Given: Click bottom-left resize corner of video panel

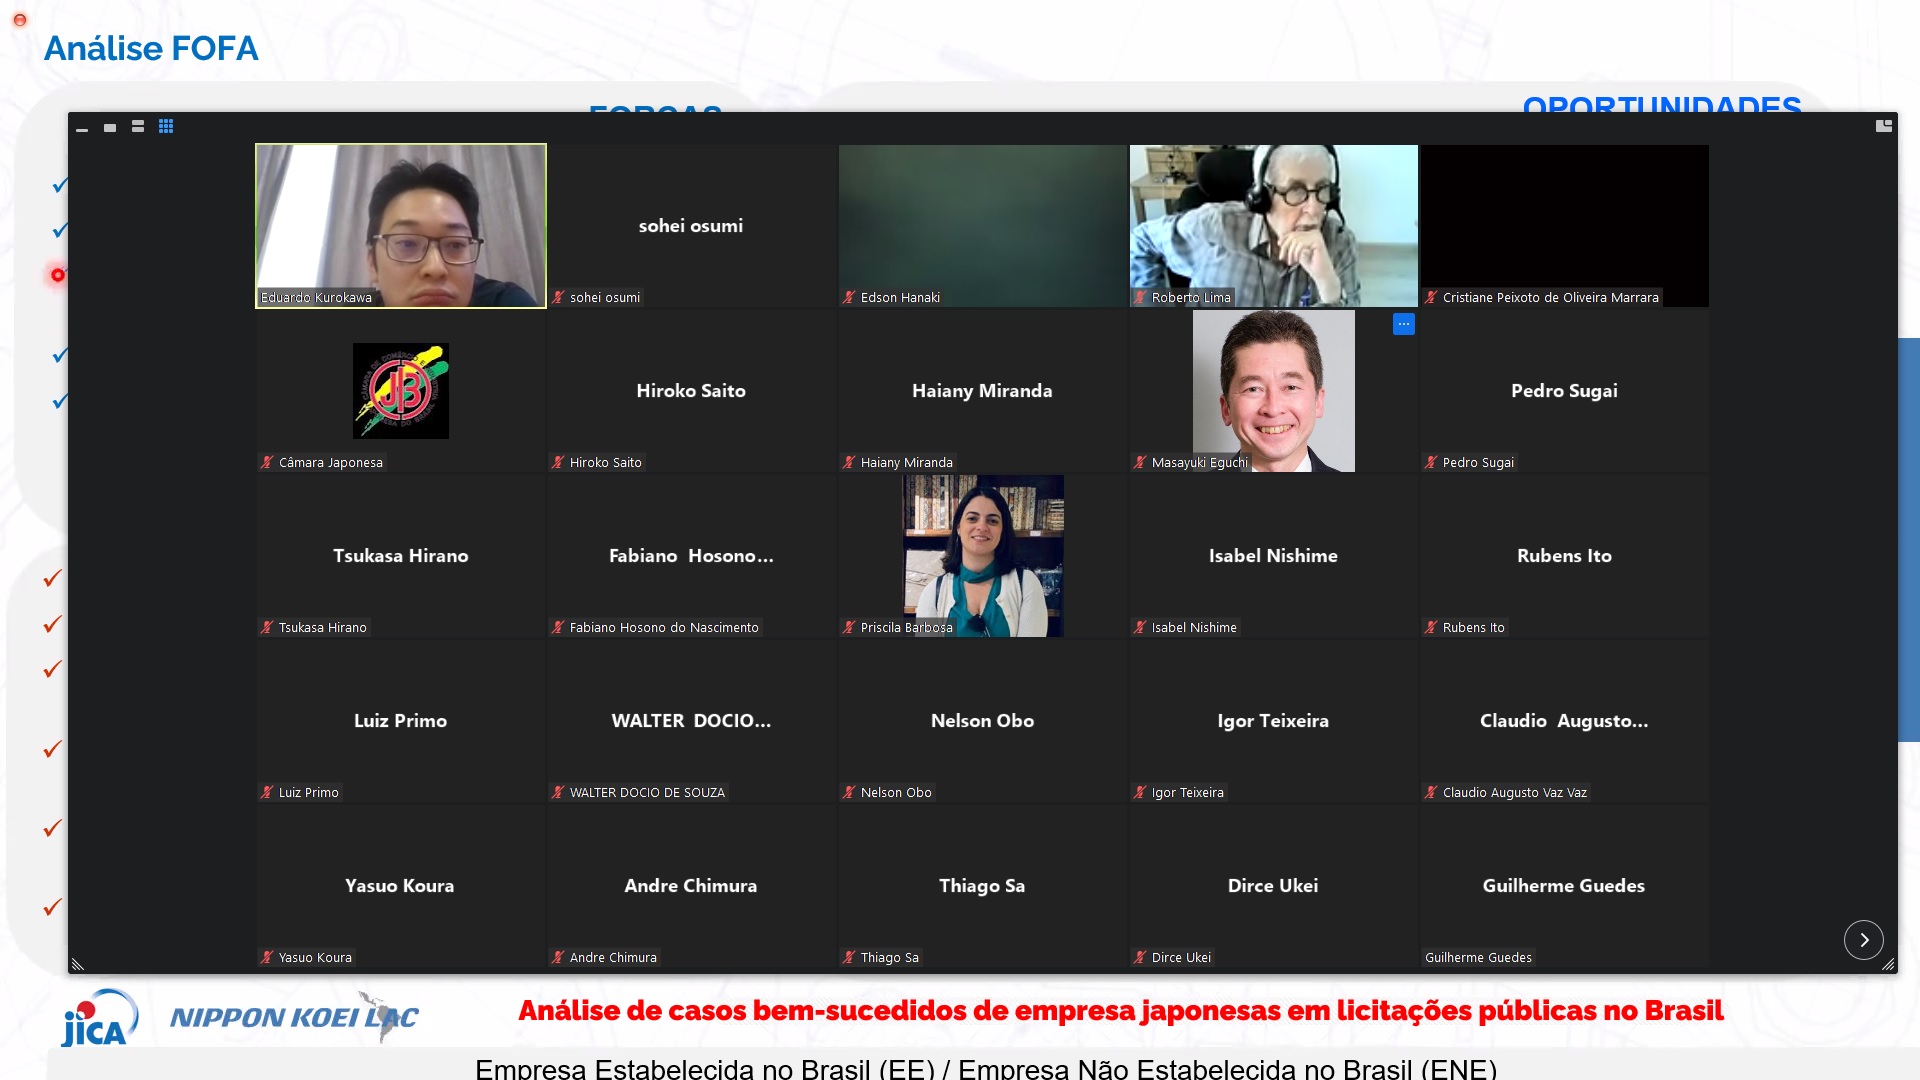Looking at the screenshot, I should tap(77, 964).
